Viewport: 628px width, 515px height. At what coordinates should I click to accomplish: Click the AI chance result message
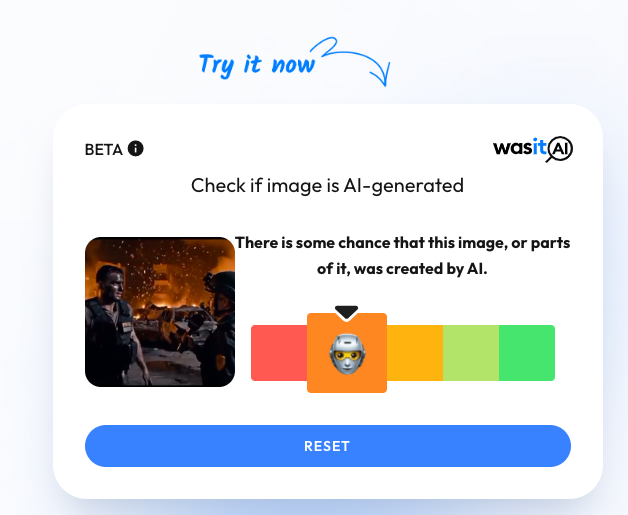click(402, 255)
